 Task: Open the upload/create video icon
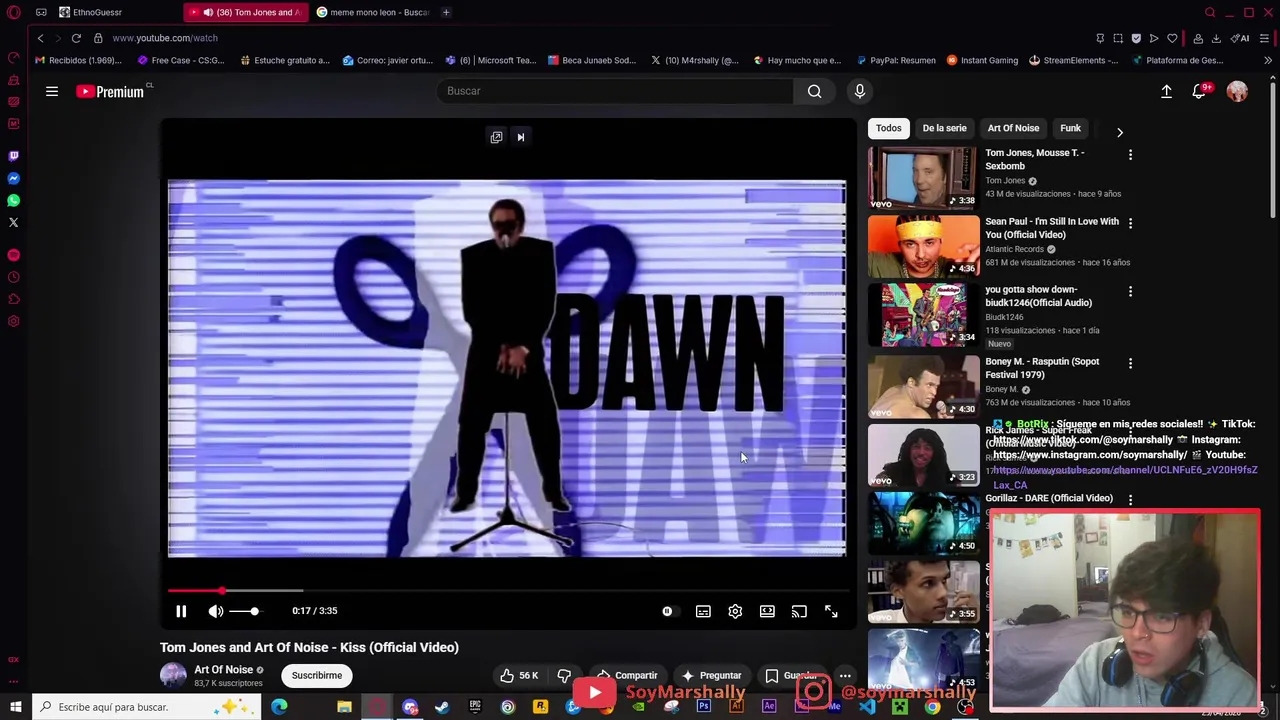pyautogui.click(x=1166, y=91)
